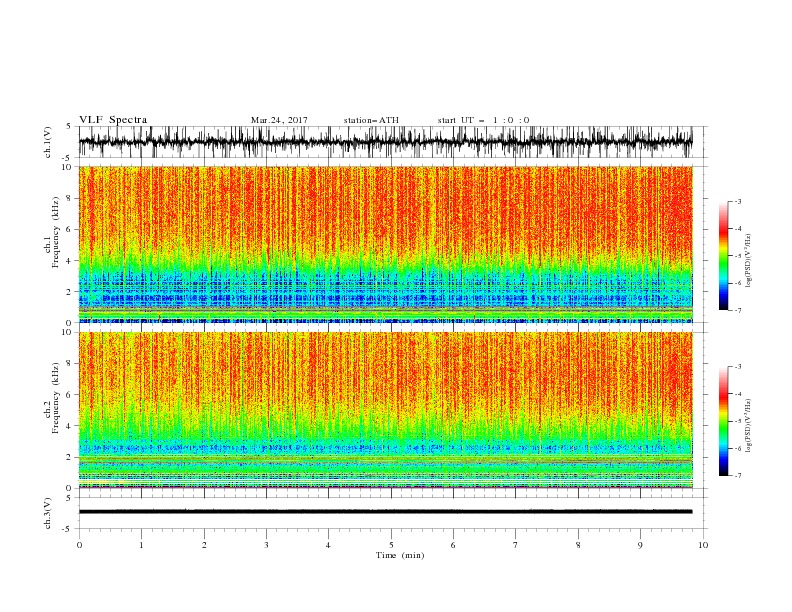Screen dimensions: 792x612
Task: Click the ch.1 voltage waveform trace
Action: pos(385,142)
